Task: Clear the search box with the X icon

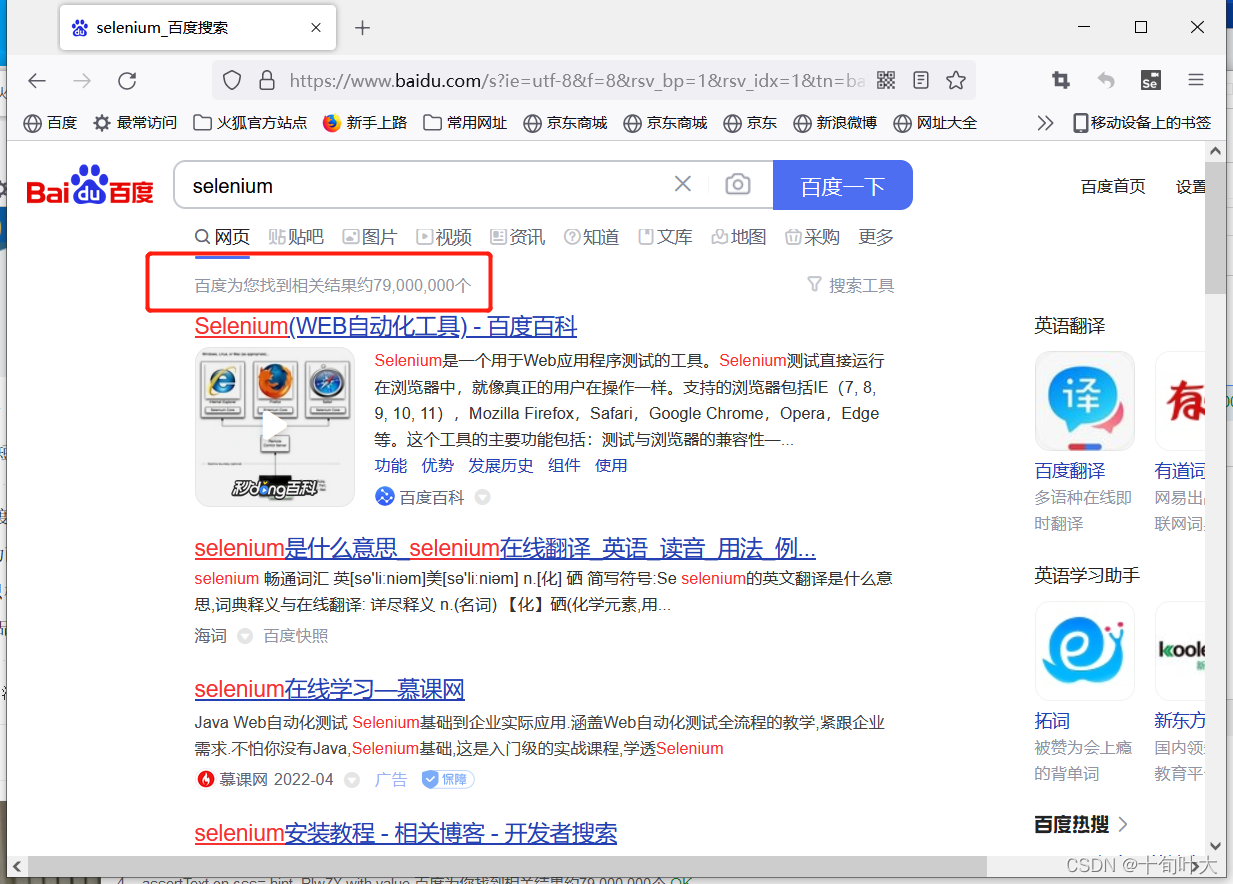Action: tap(683, 184)
